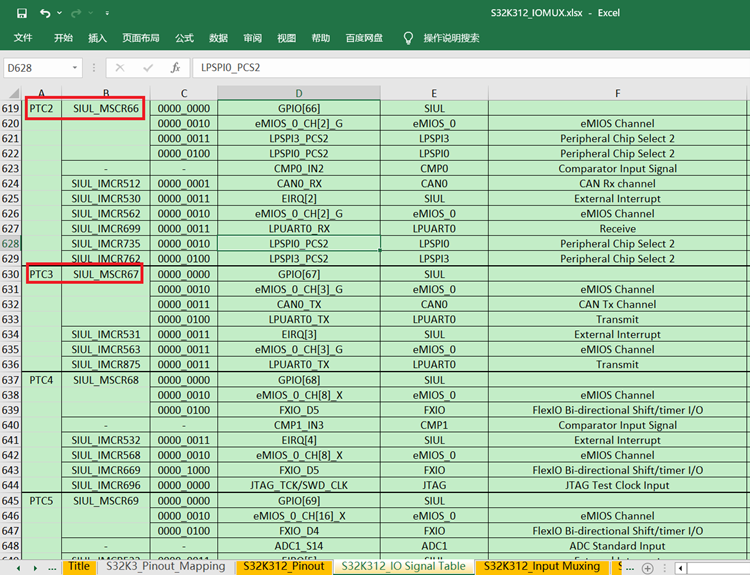Click the ADC1_S14 cell
Screen dimensions: 750x575
pyautogui.click(x=299, y=546)
